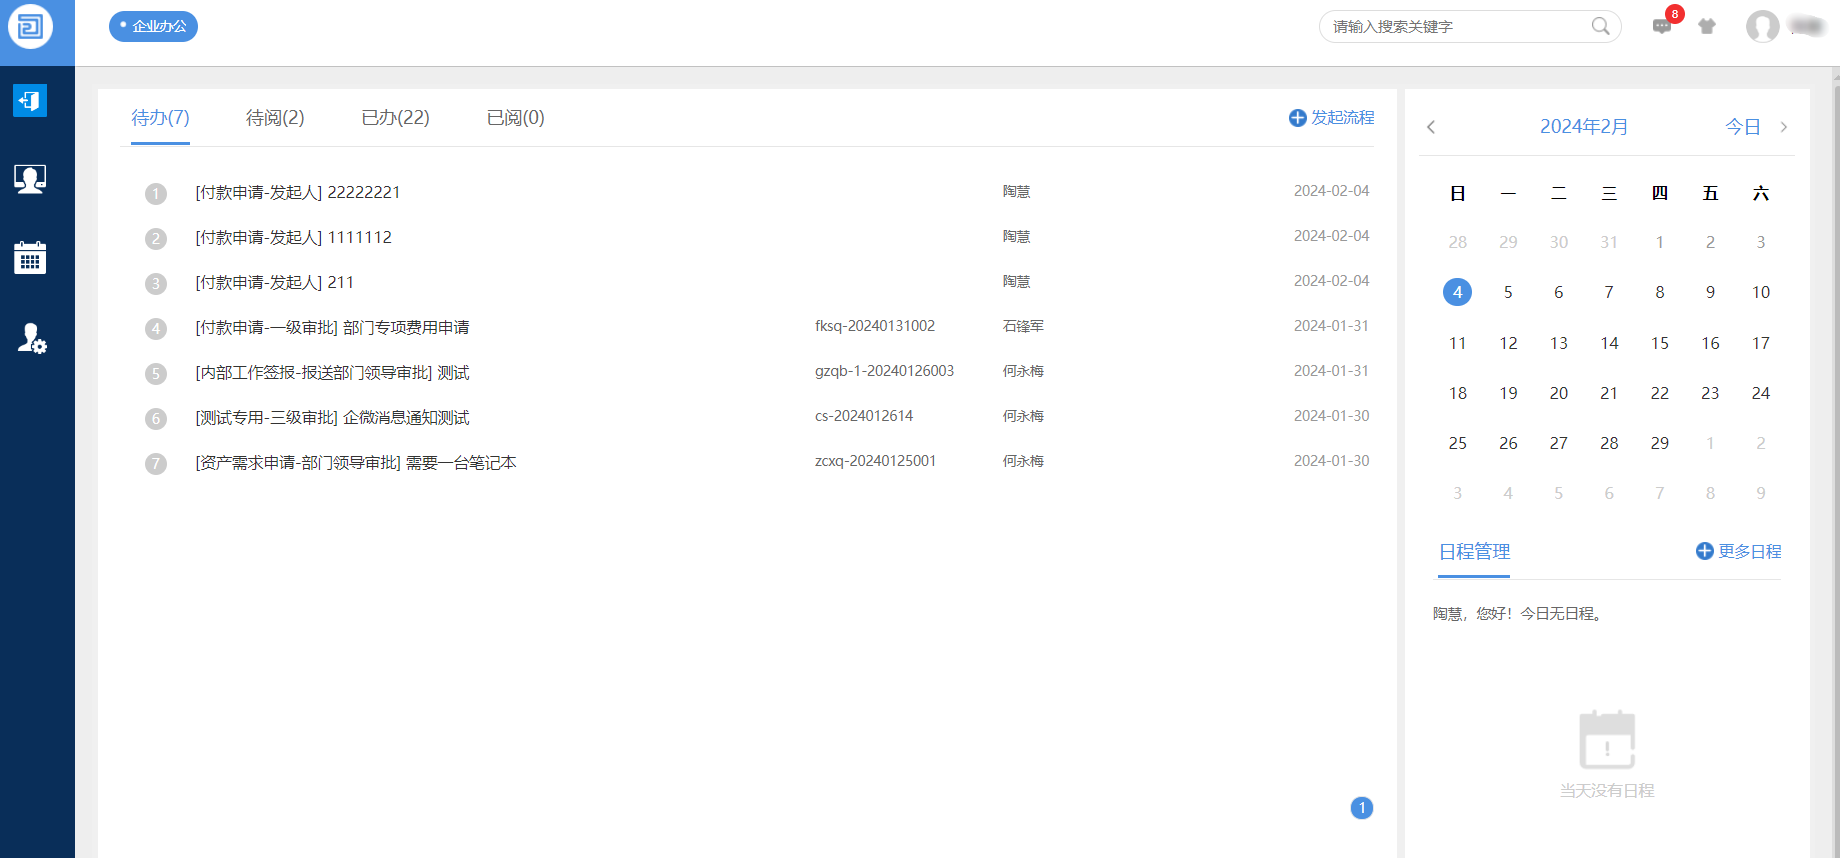The height and width of the screenshot is (858, 1840).
Task: Click sender name 石锋军
Action: coord(1023,326)
